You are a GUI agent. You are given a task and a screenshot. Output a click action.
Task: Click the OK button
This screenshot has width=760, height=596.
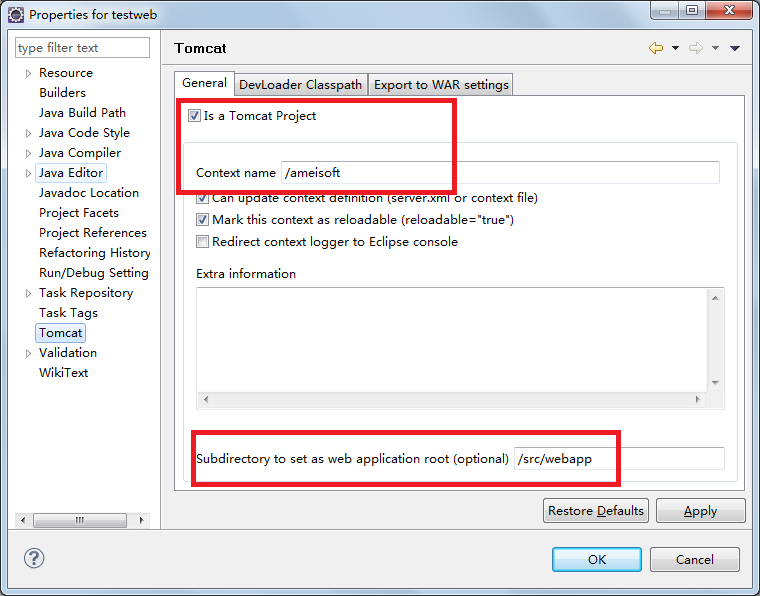click(597, 560)
